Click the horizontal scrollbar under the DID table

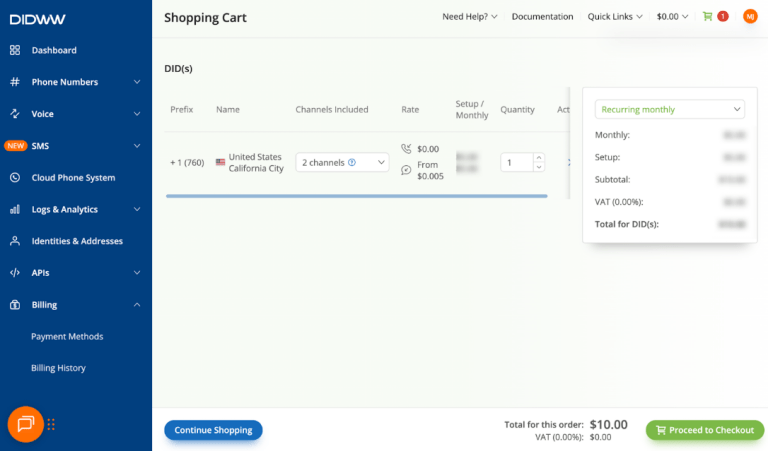point(356,196)
